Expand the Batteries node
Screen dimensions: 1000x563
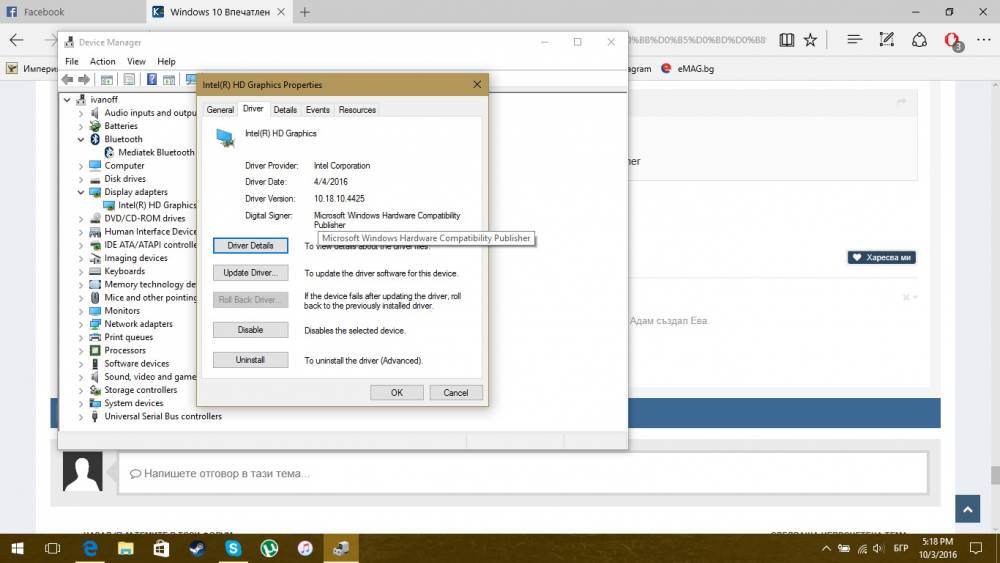[x=81, y=126]
